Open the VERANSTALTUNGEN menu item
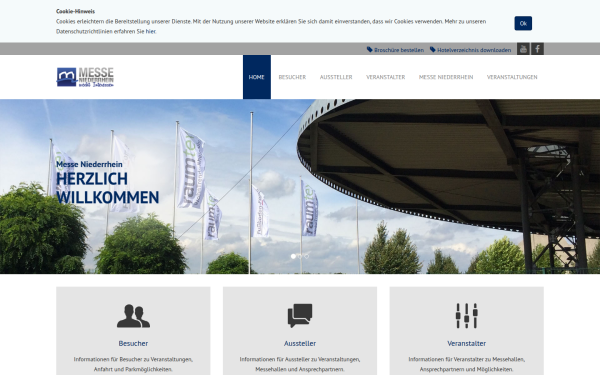This screenshot has width=600, height=375. tap(512, 77)
